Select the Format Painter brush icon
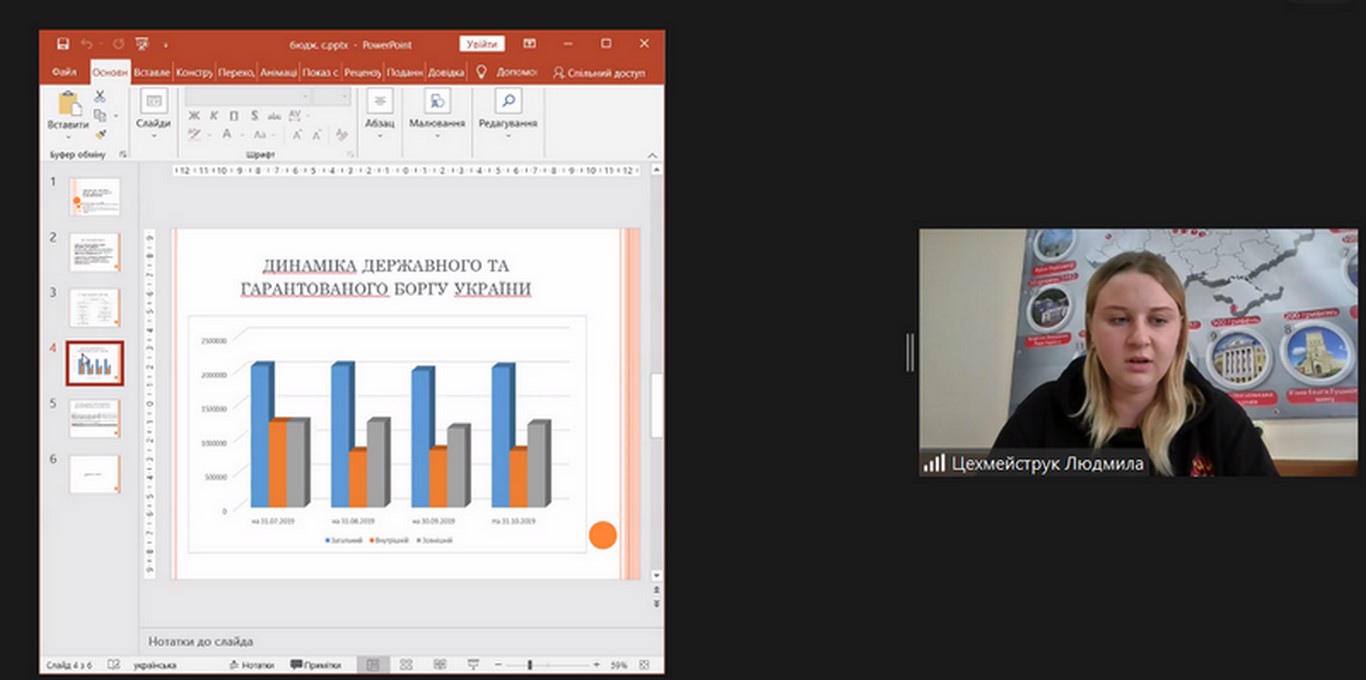The width and height of the screenshot is (1366, 680). (100, 134)
